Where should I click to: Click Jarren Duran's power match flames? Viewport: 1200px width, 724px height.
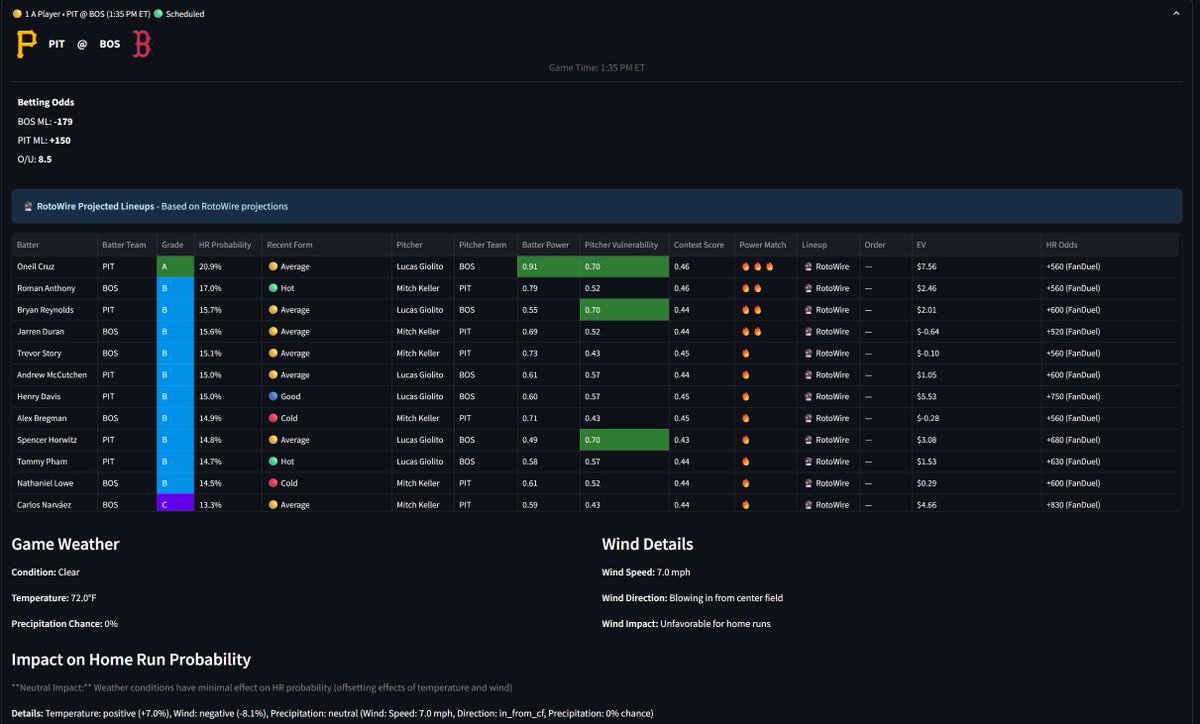pos(751,332)
